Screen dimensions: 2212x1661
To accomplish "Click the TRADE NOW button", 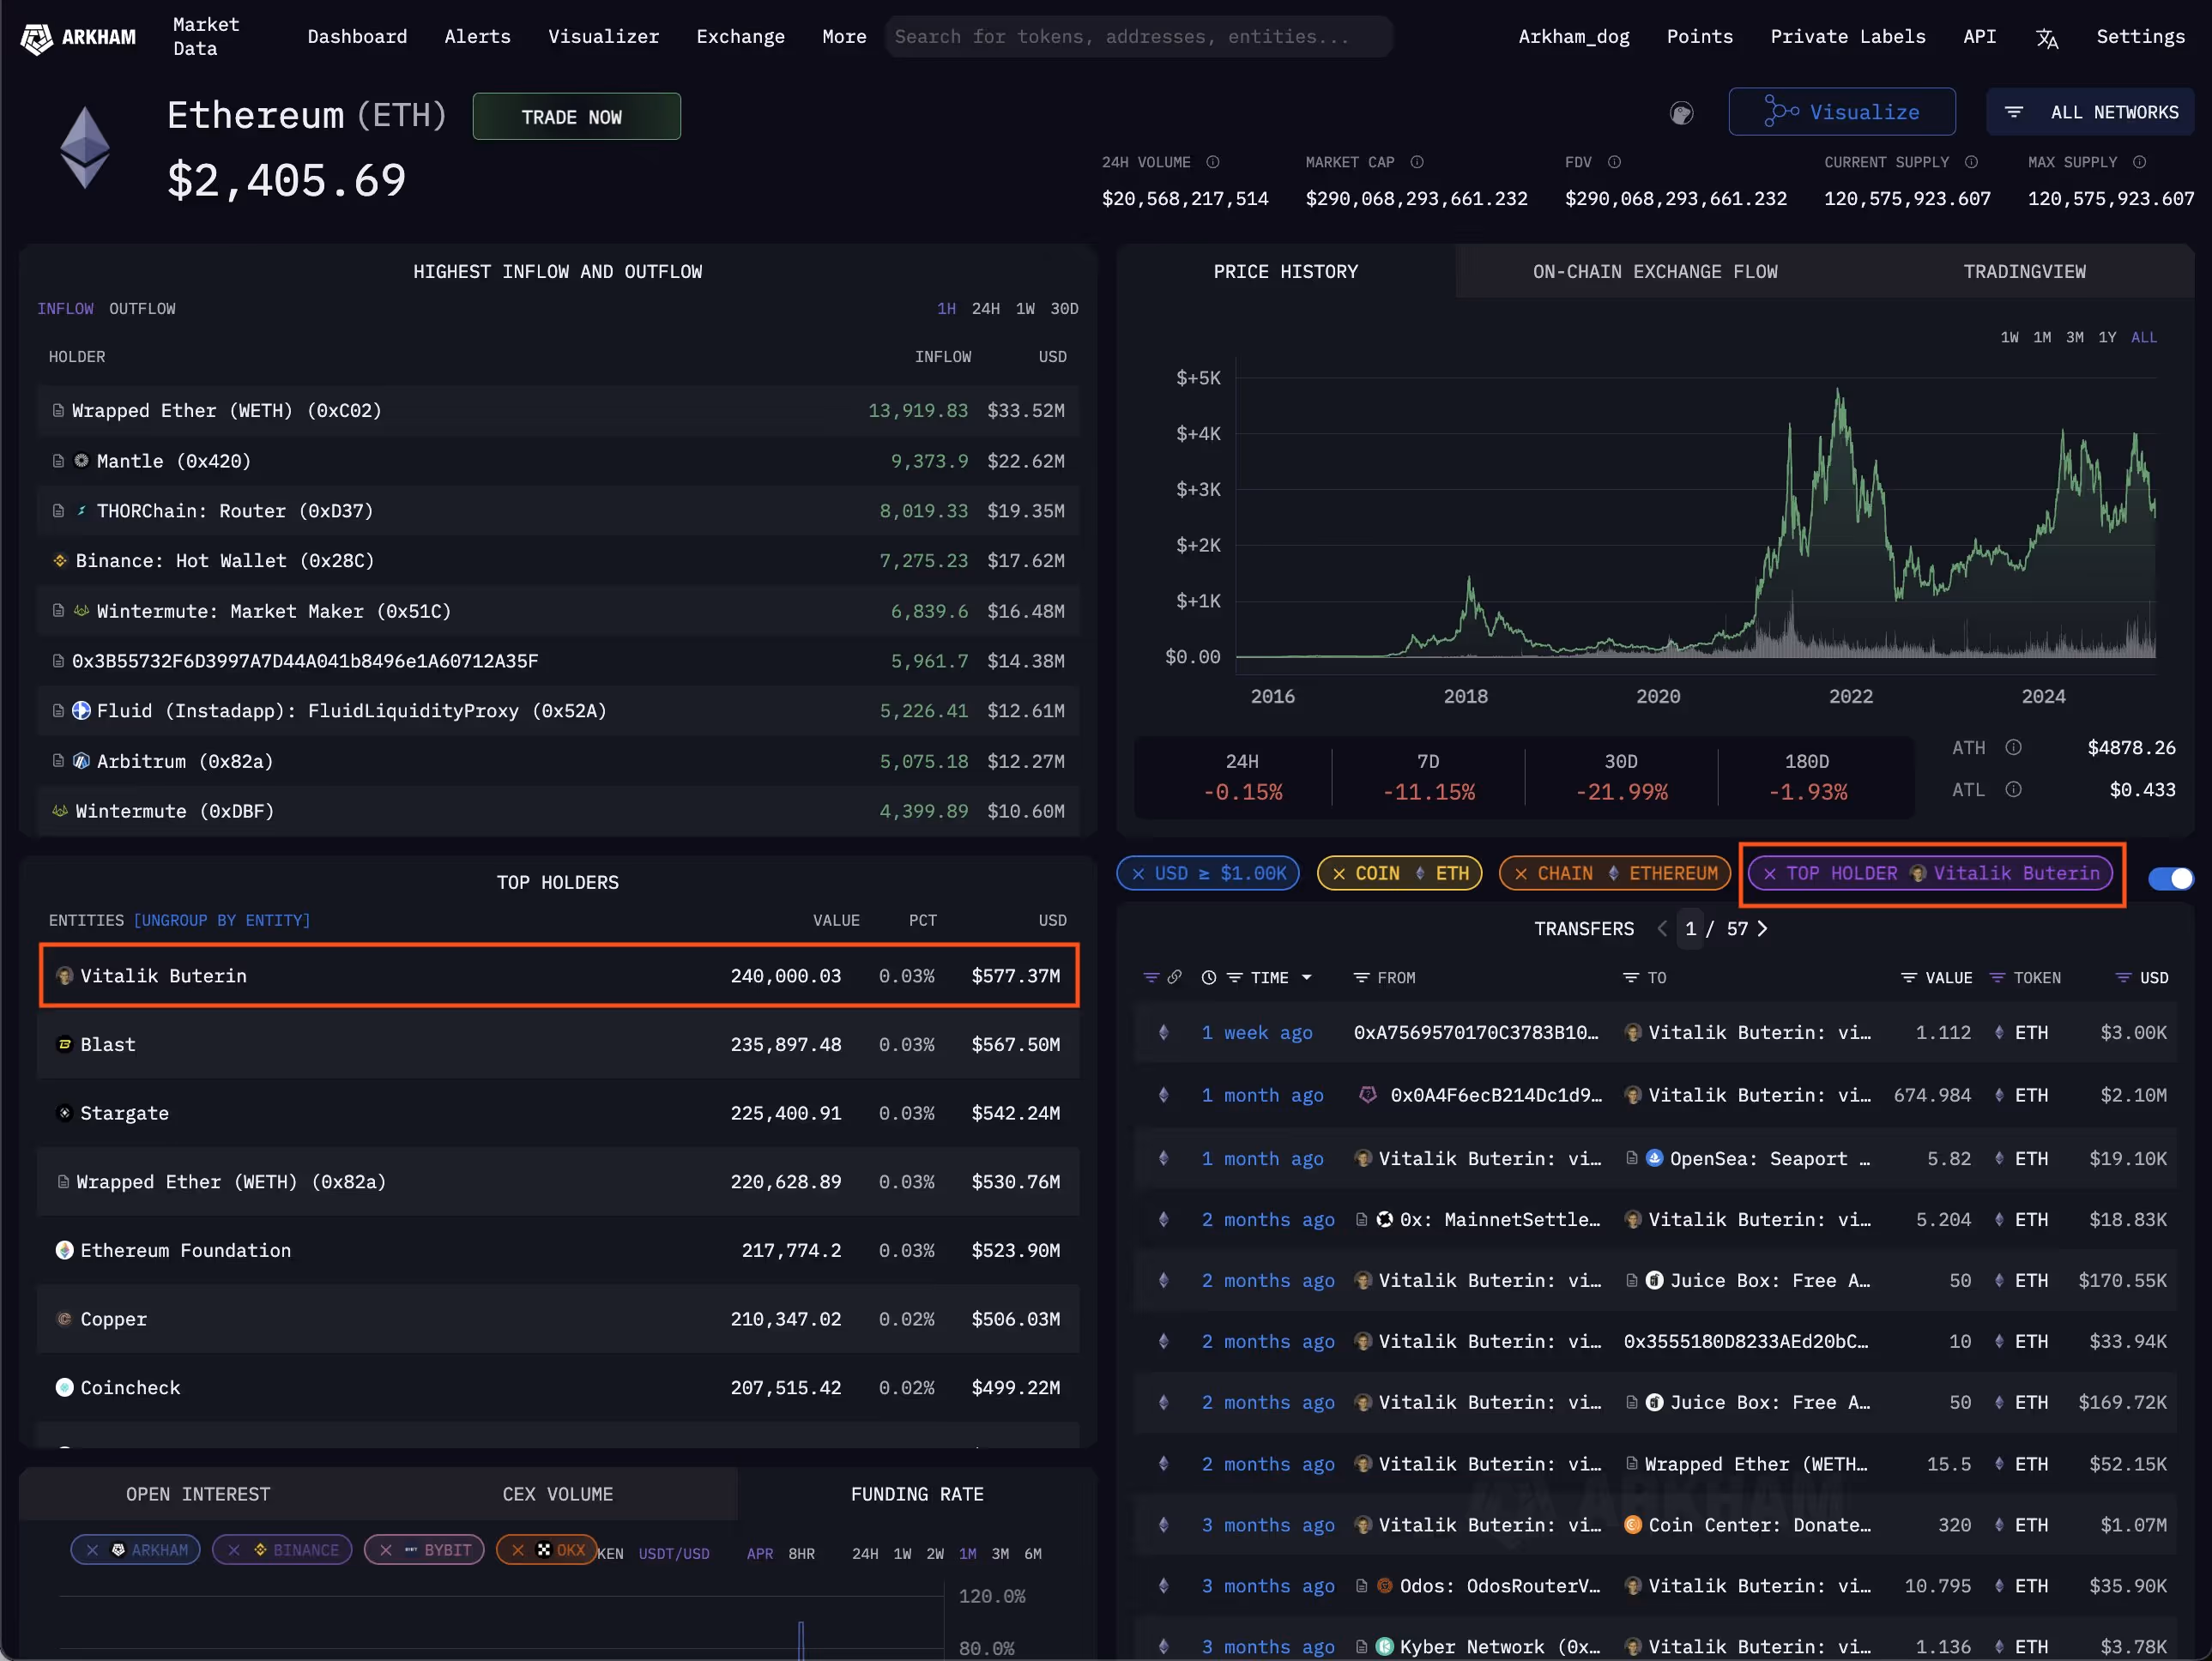I will click(576, 117).
